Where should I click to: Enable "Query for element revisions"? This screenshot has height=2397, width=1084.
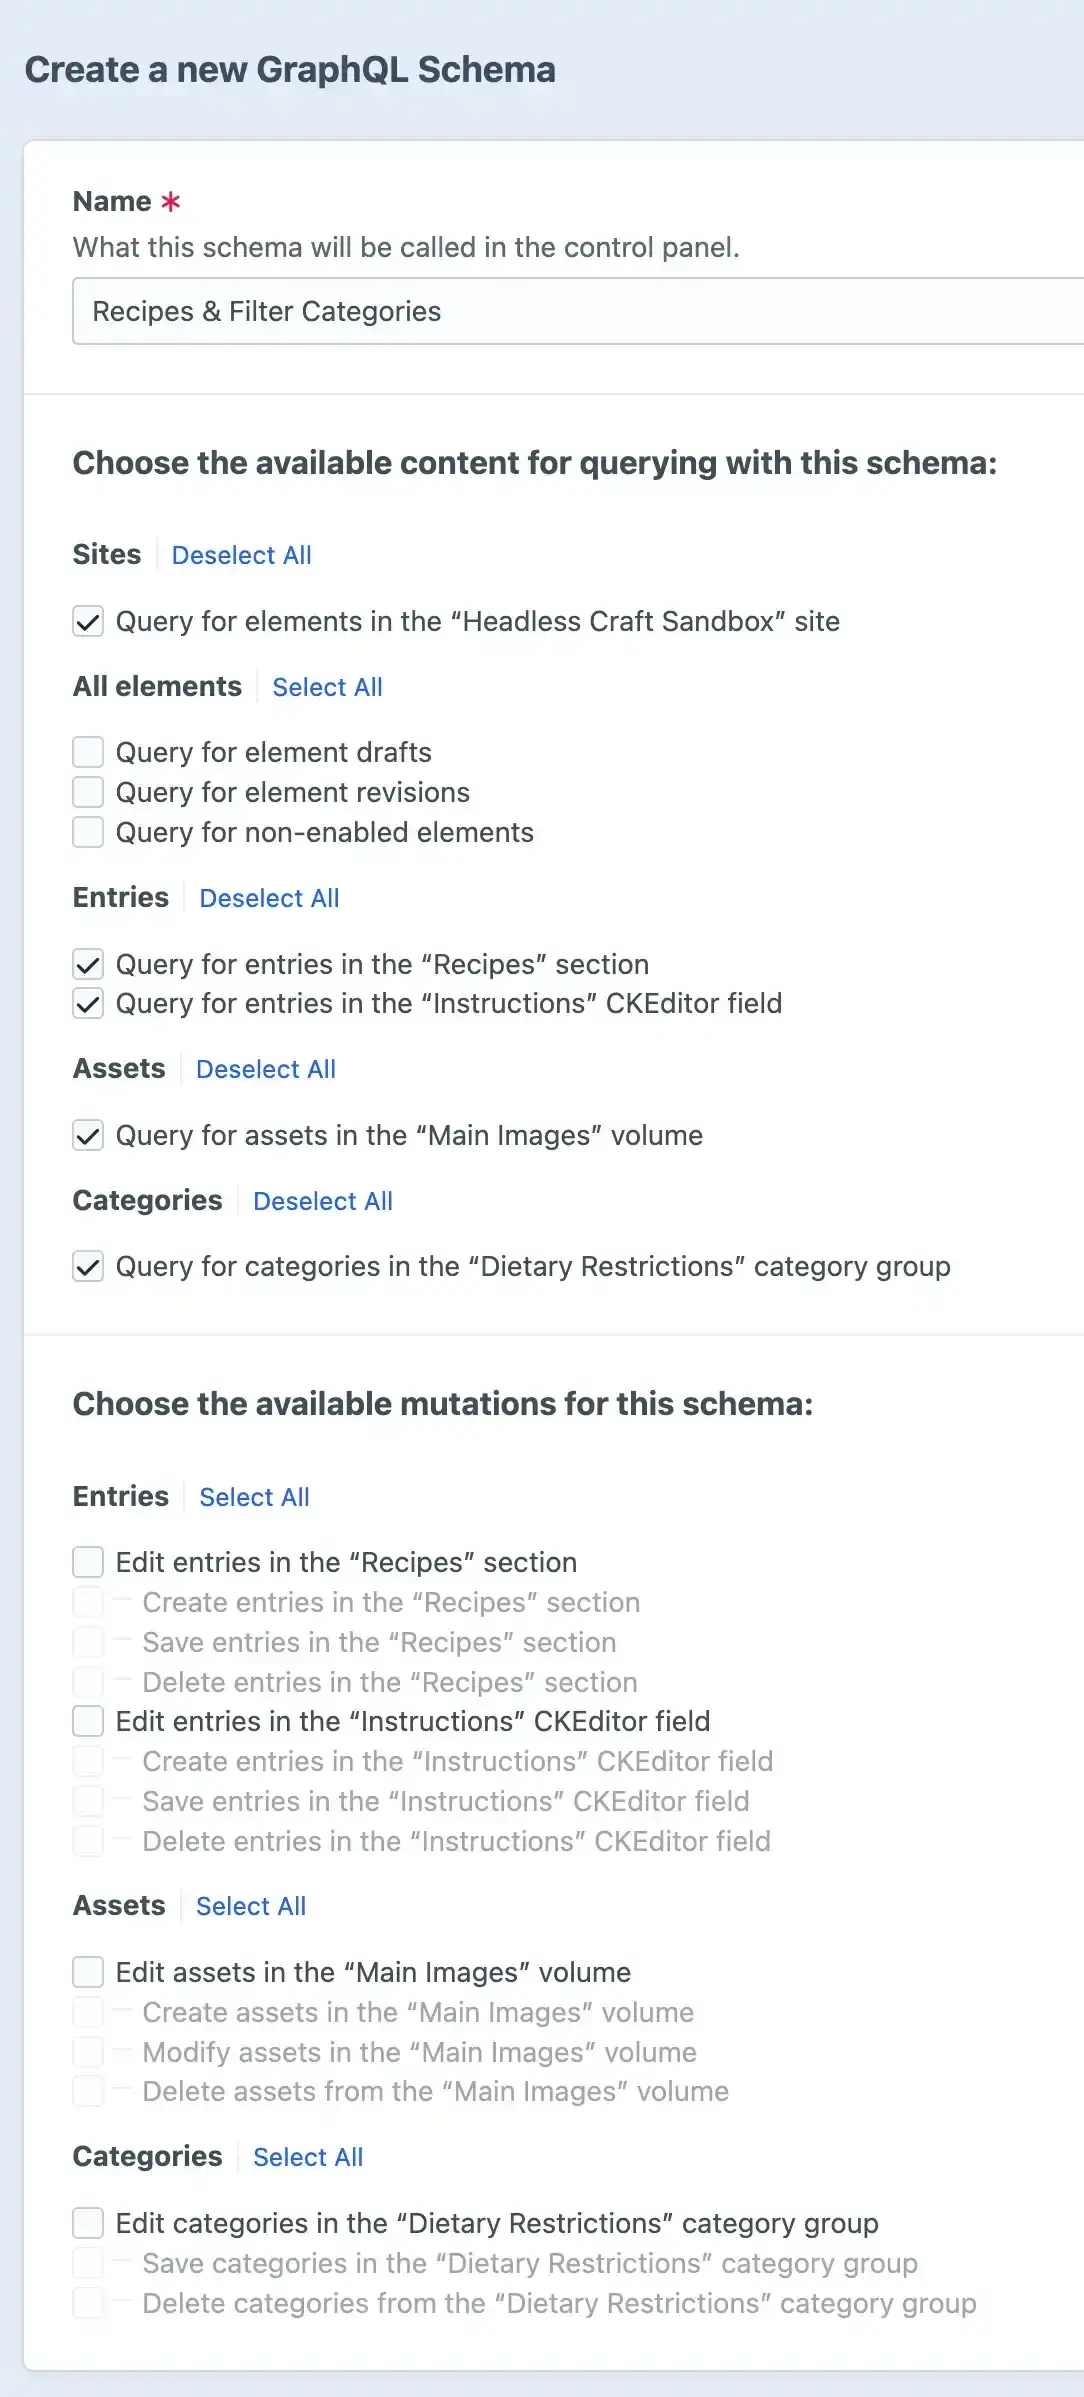(88, 792)
